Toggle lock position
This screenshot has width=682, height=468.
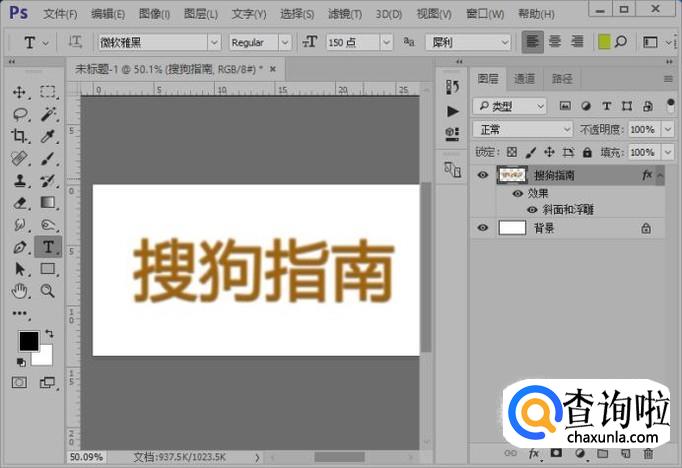[549, 152]
